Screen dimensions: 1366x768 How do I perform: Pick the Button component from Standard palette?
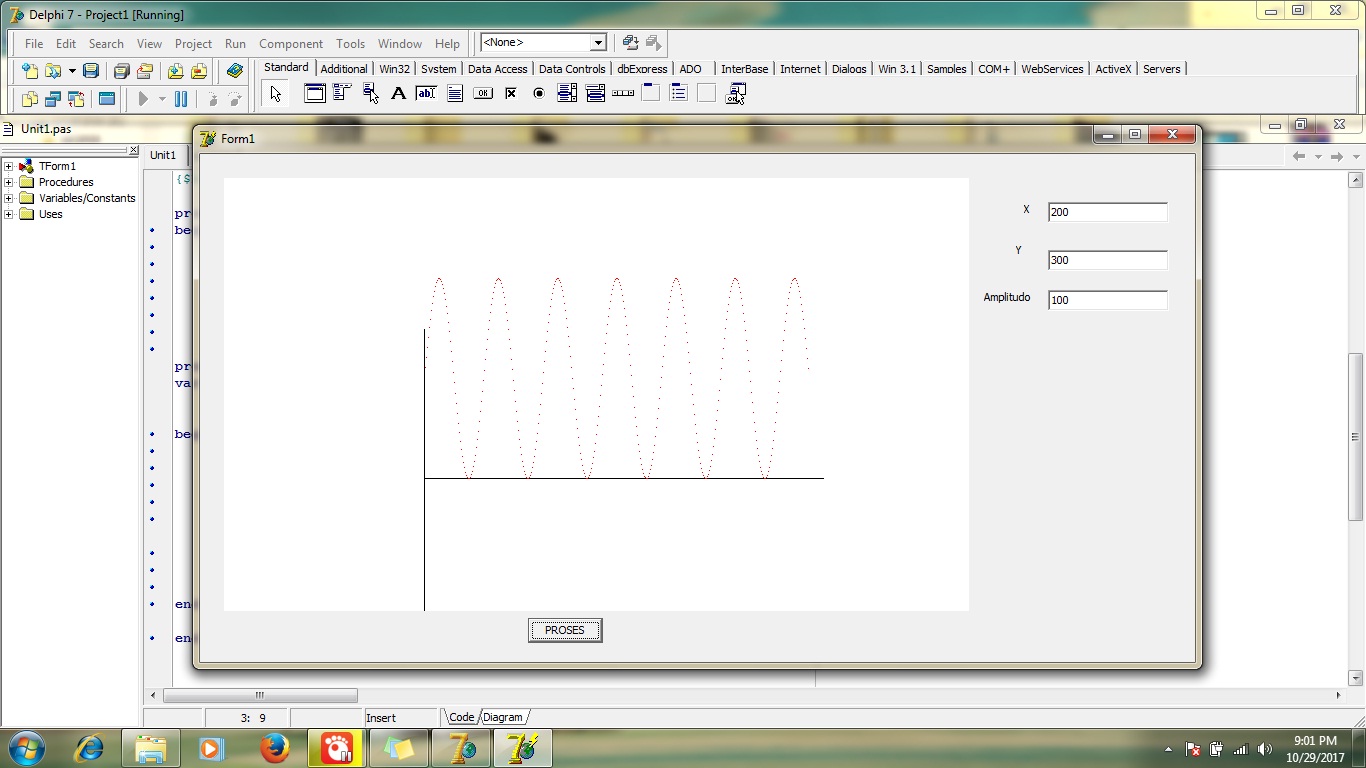click(484, 93)
